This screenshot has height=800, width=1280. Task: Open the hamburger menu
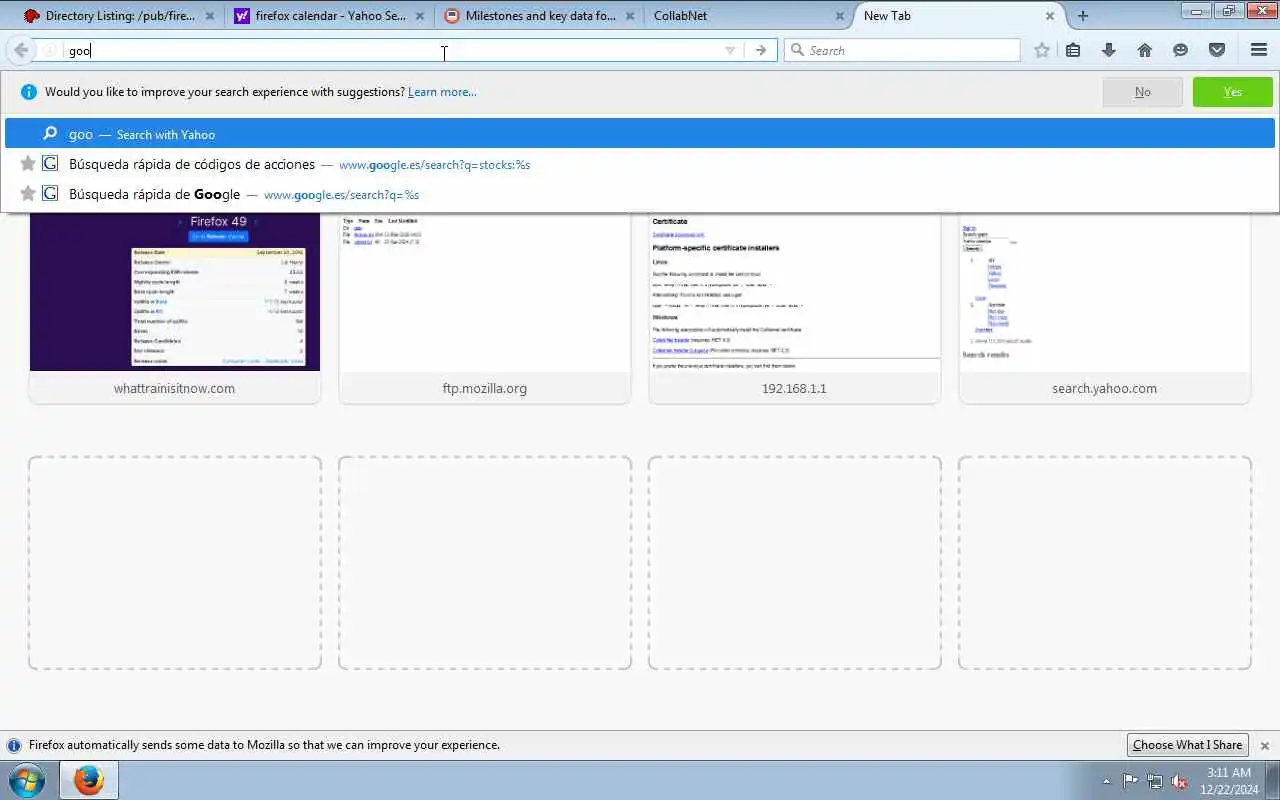coord(1259,50)
